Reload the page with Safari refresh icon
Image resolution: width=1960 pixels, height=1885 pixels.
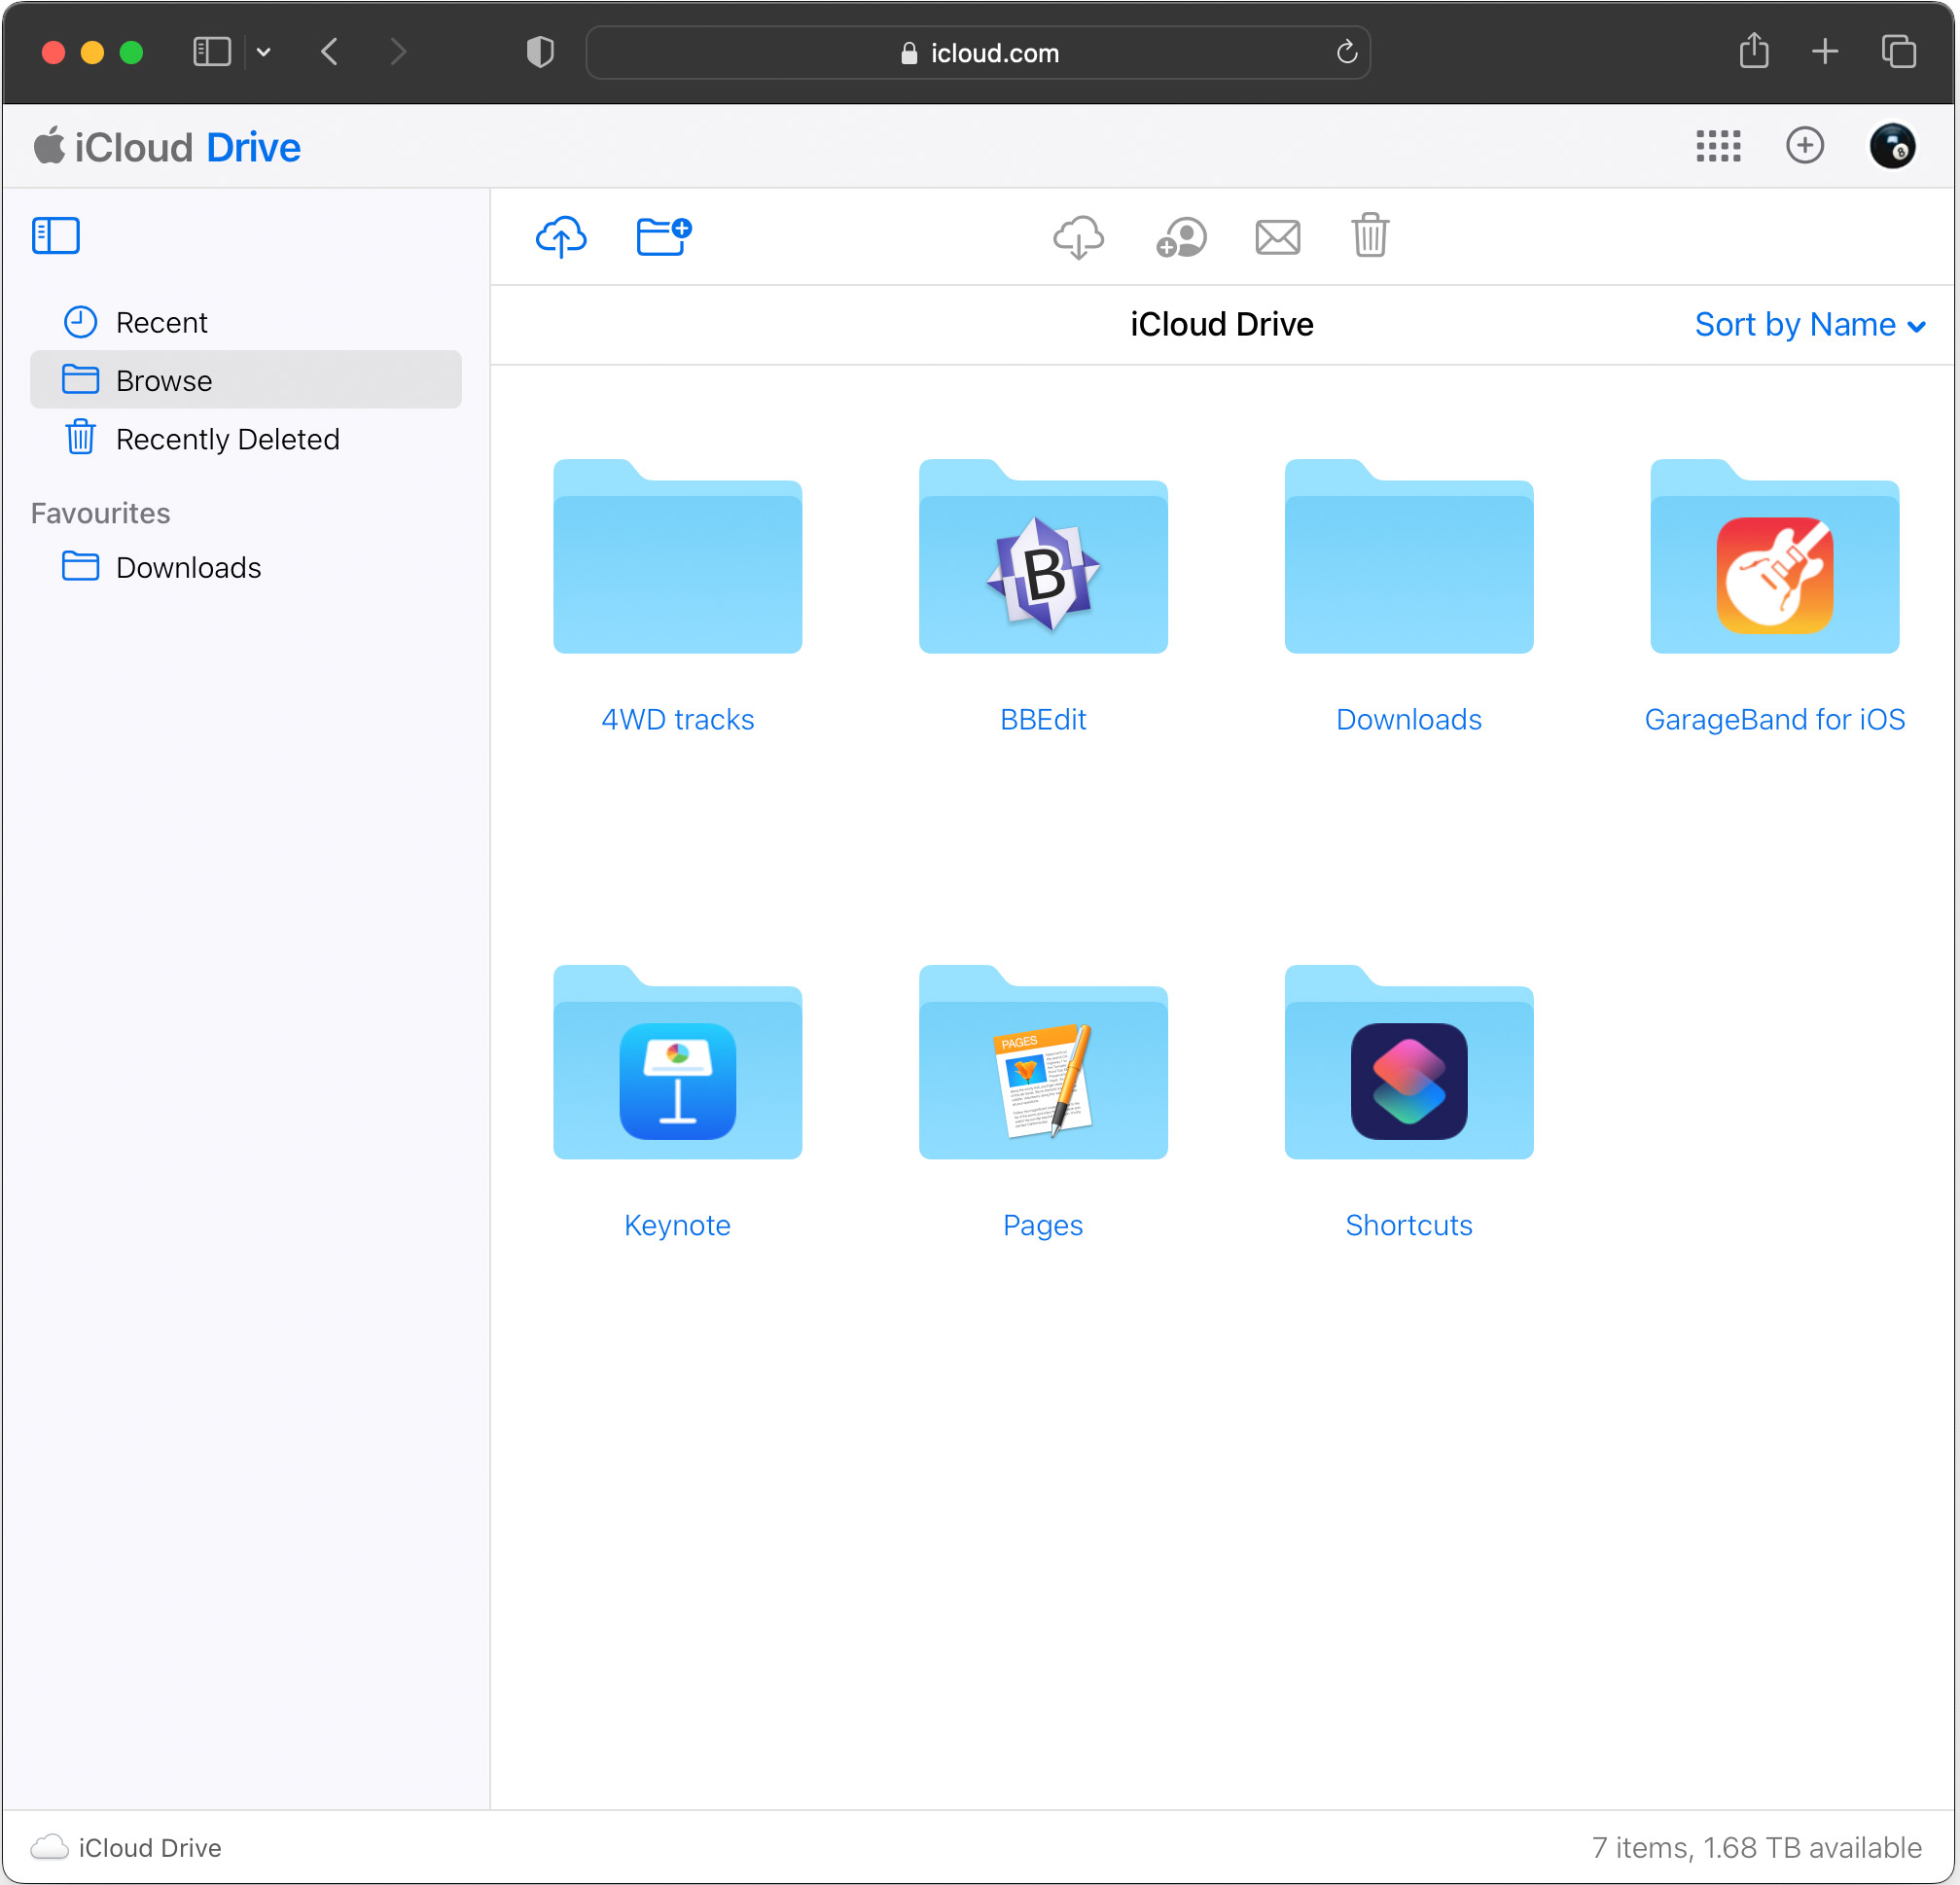pyautogui.click(x=1346, y=52)
